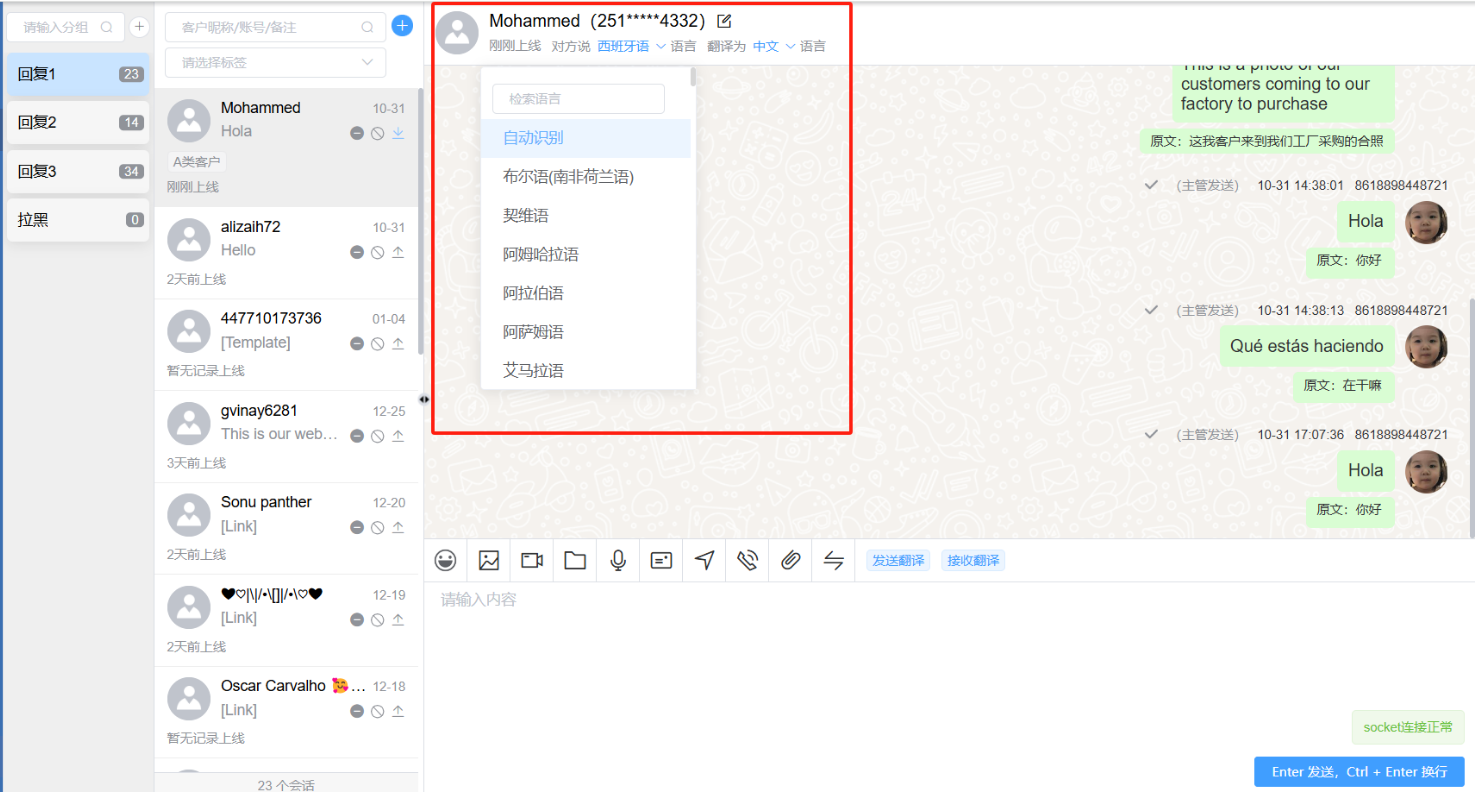Click the block icon on alizaih72 row
The image size is (1475, 792).
(x=377, y=252)
